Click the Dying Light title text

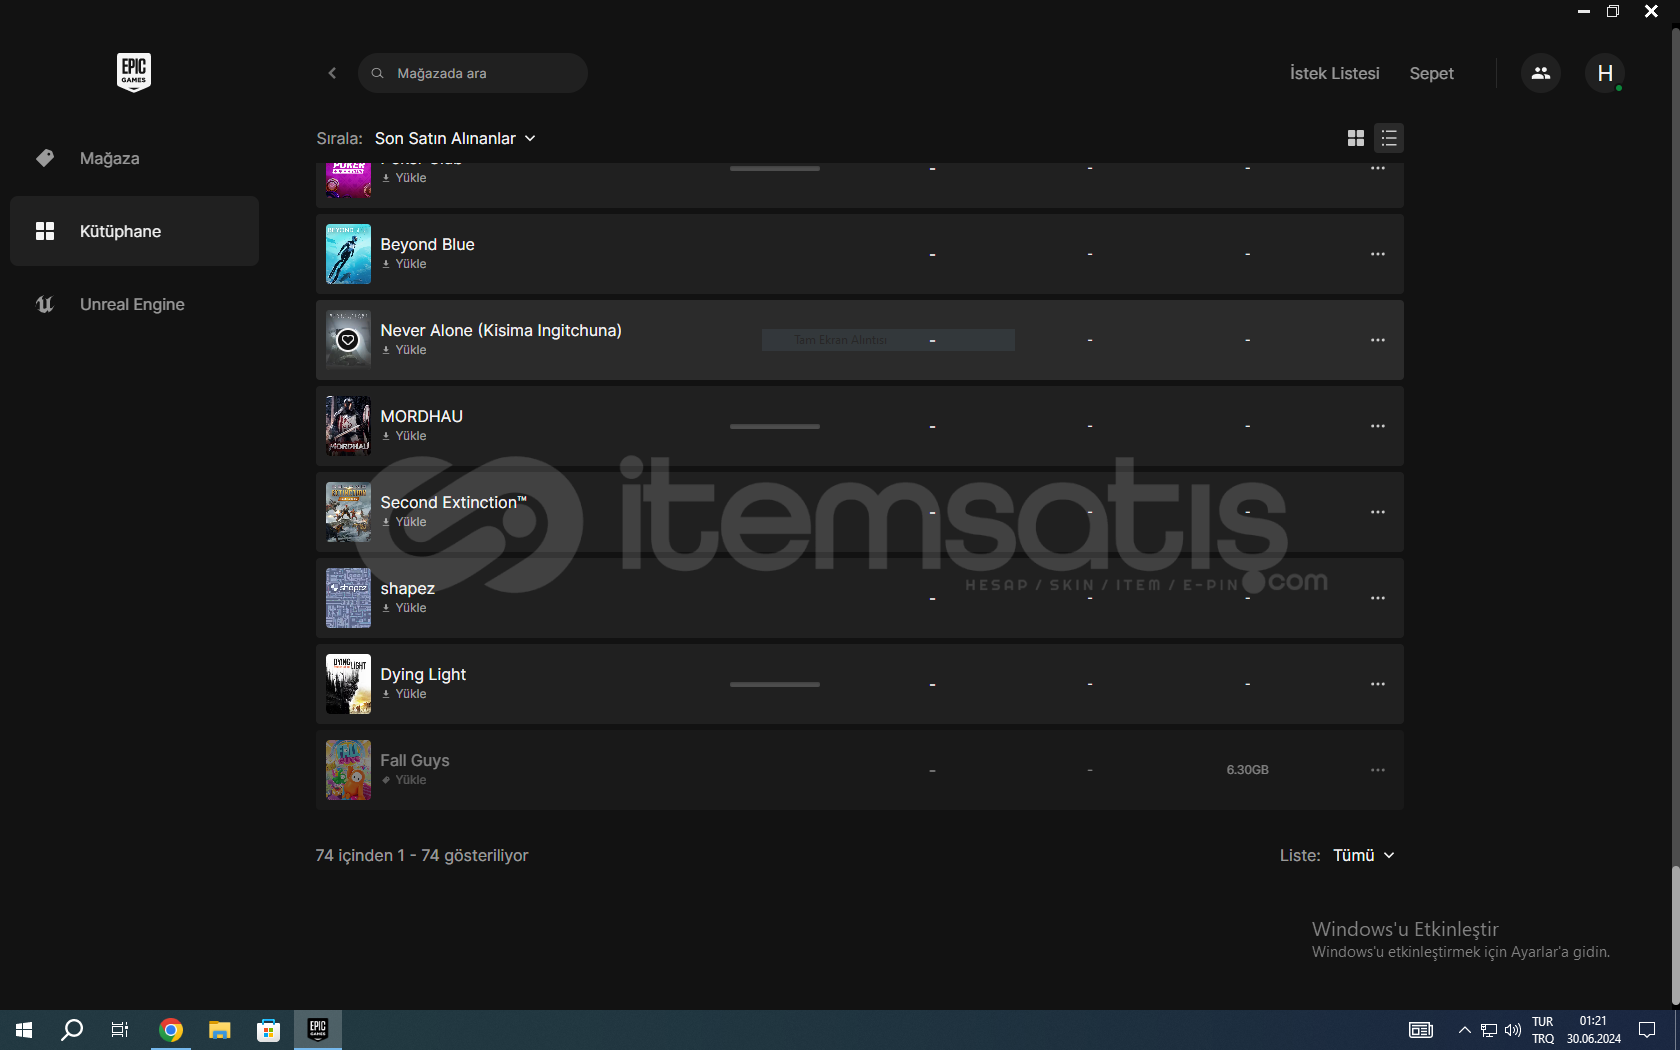(423, 674)
